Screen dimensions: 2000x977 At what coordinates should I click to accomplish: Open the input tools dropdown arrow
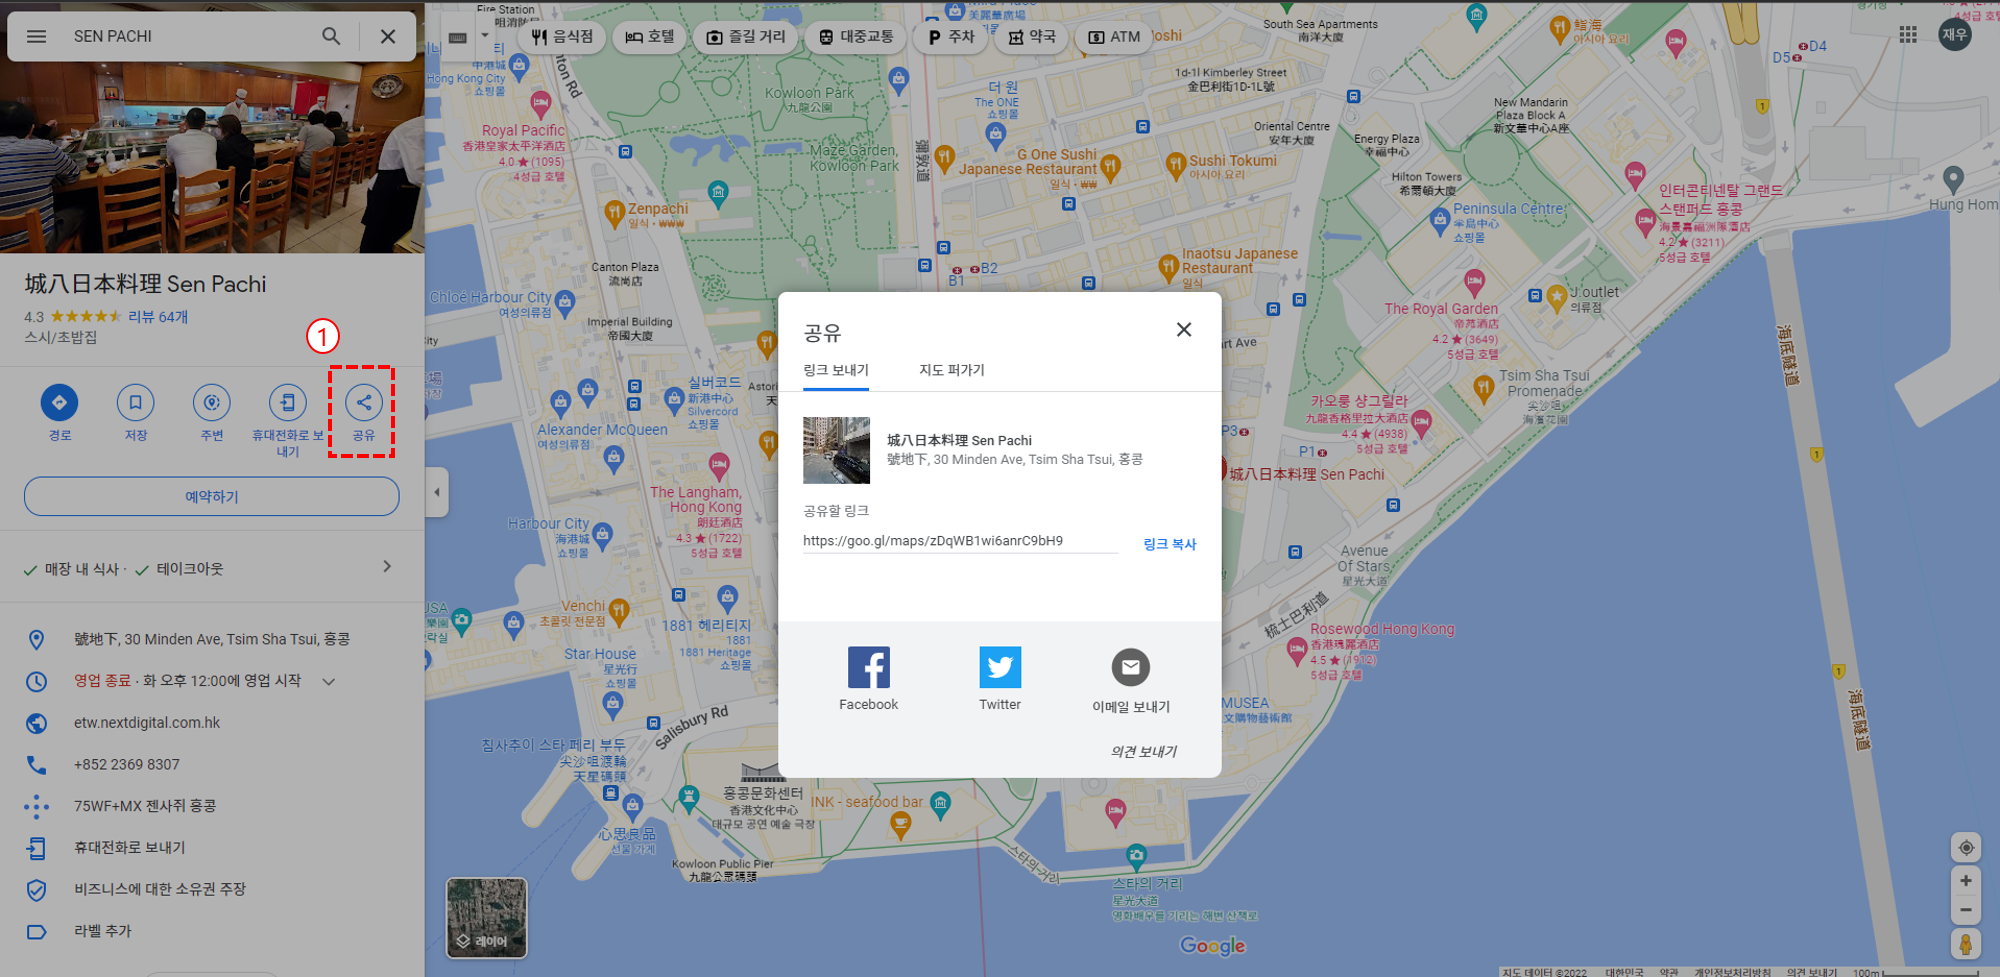click(x=486, y=36)
